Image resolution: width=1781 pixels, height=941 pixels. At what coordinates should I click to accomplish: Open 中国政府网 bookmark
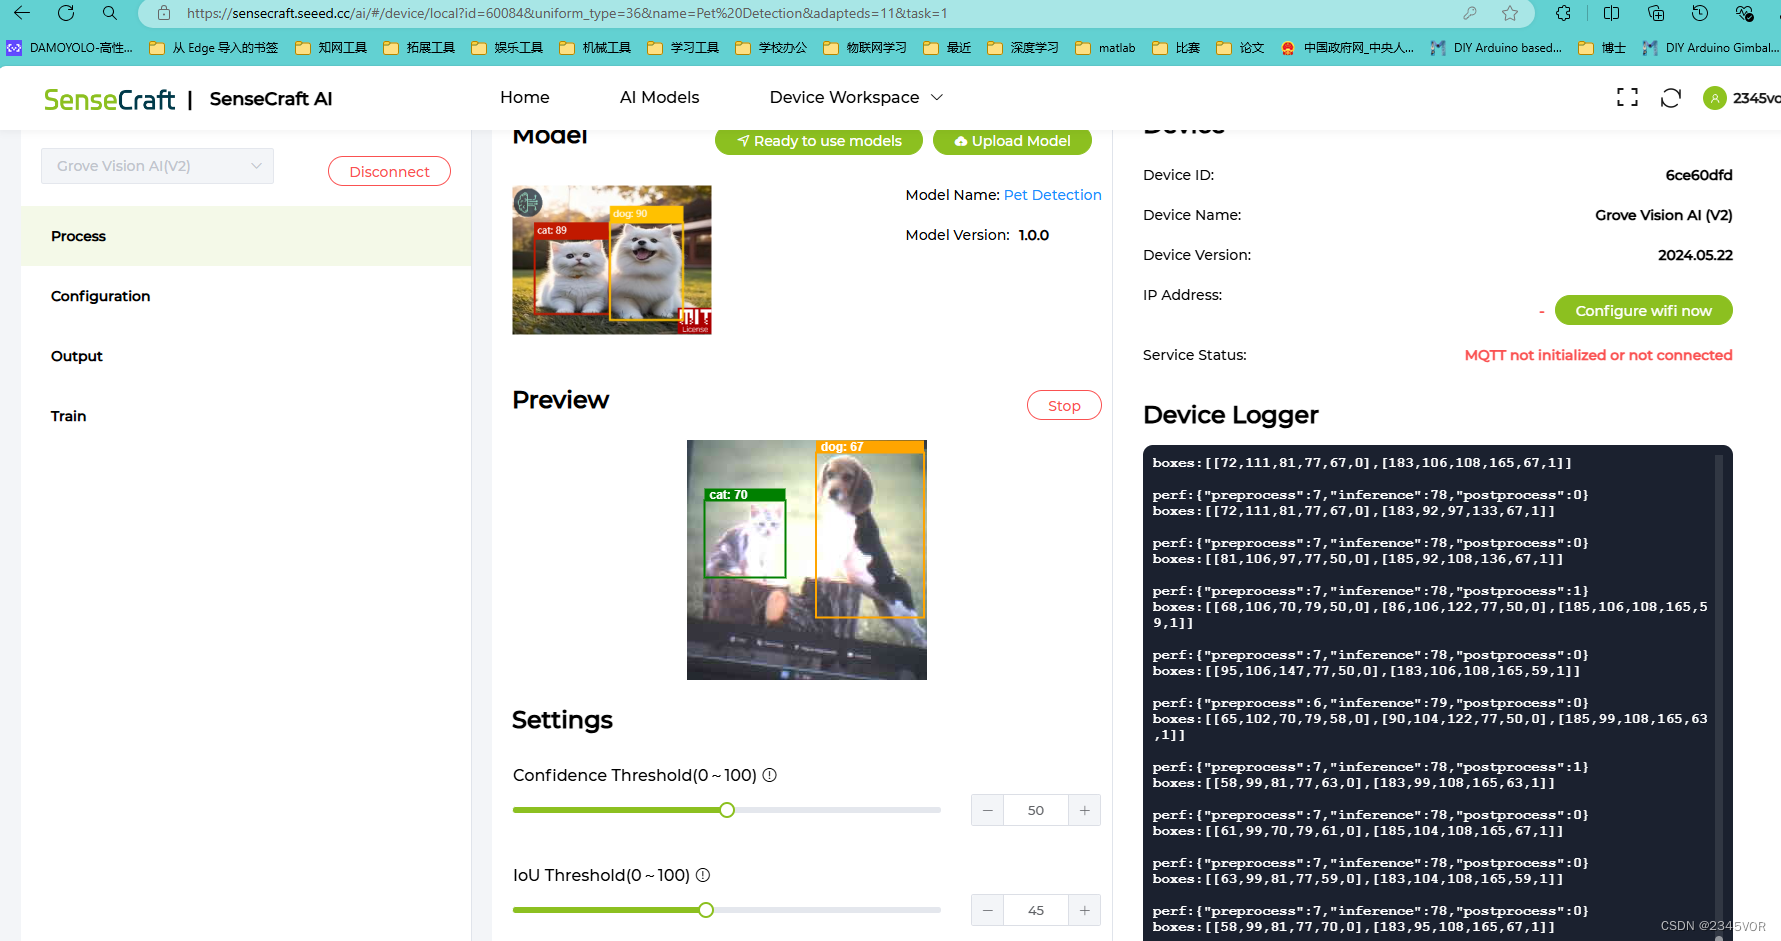[x=1347, y=47]
